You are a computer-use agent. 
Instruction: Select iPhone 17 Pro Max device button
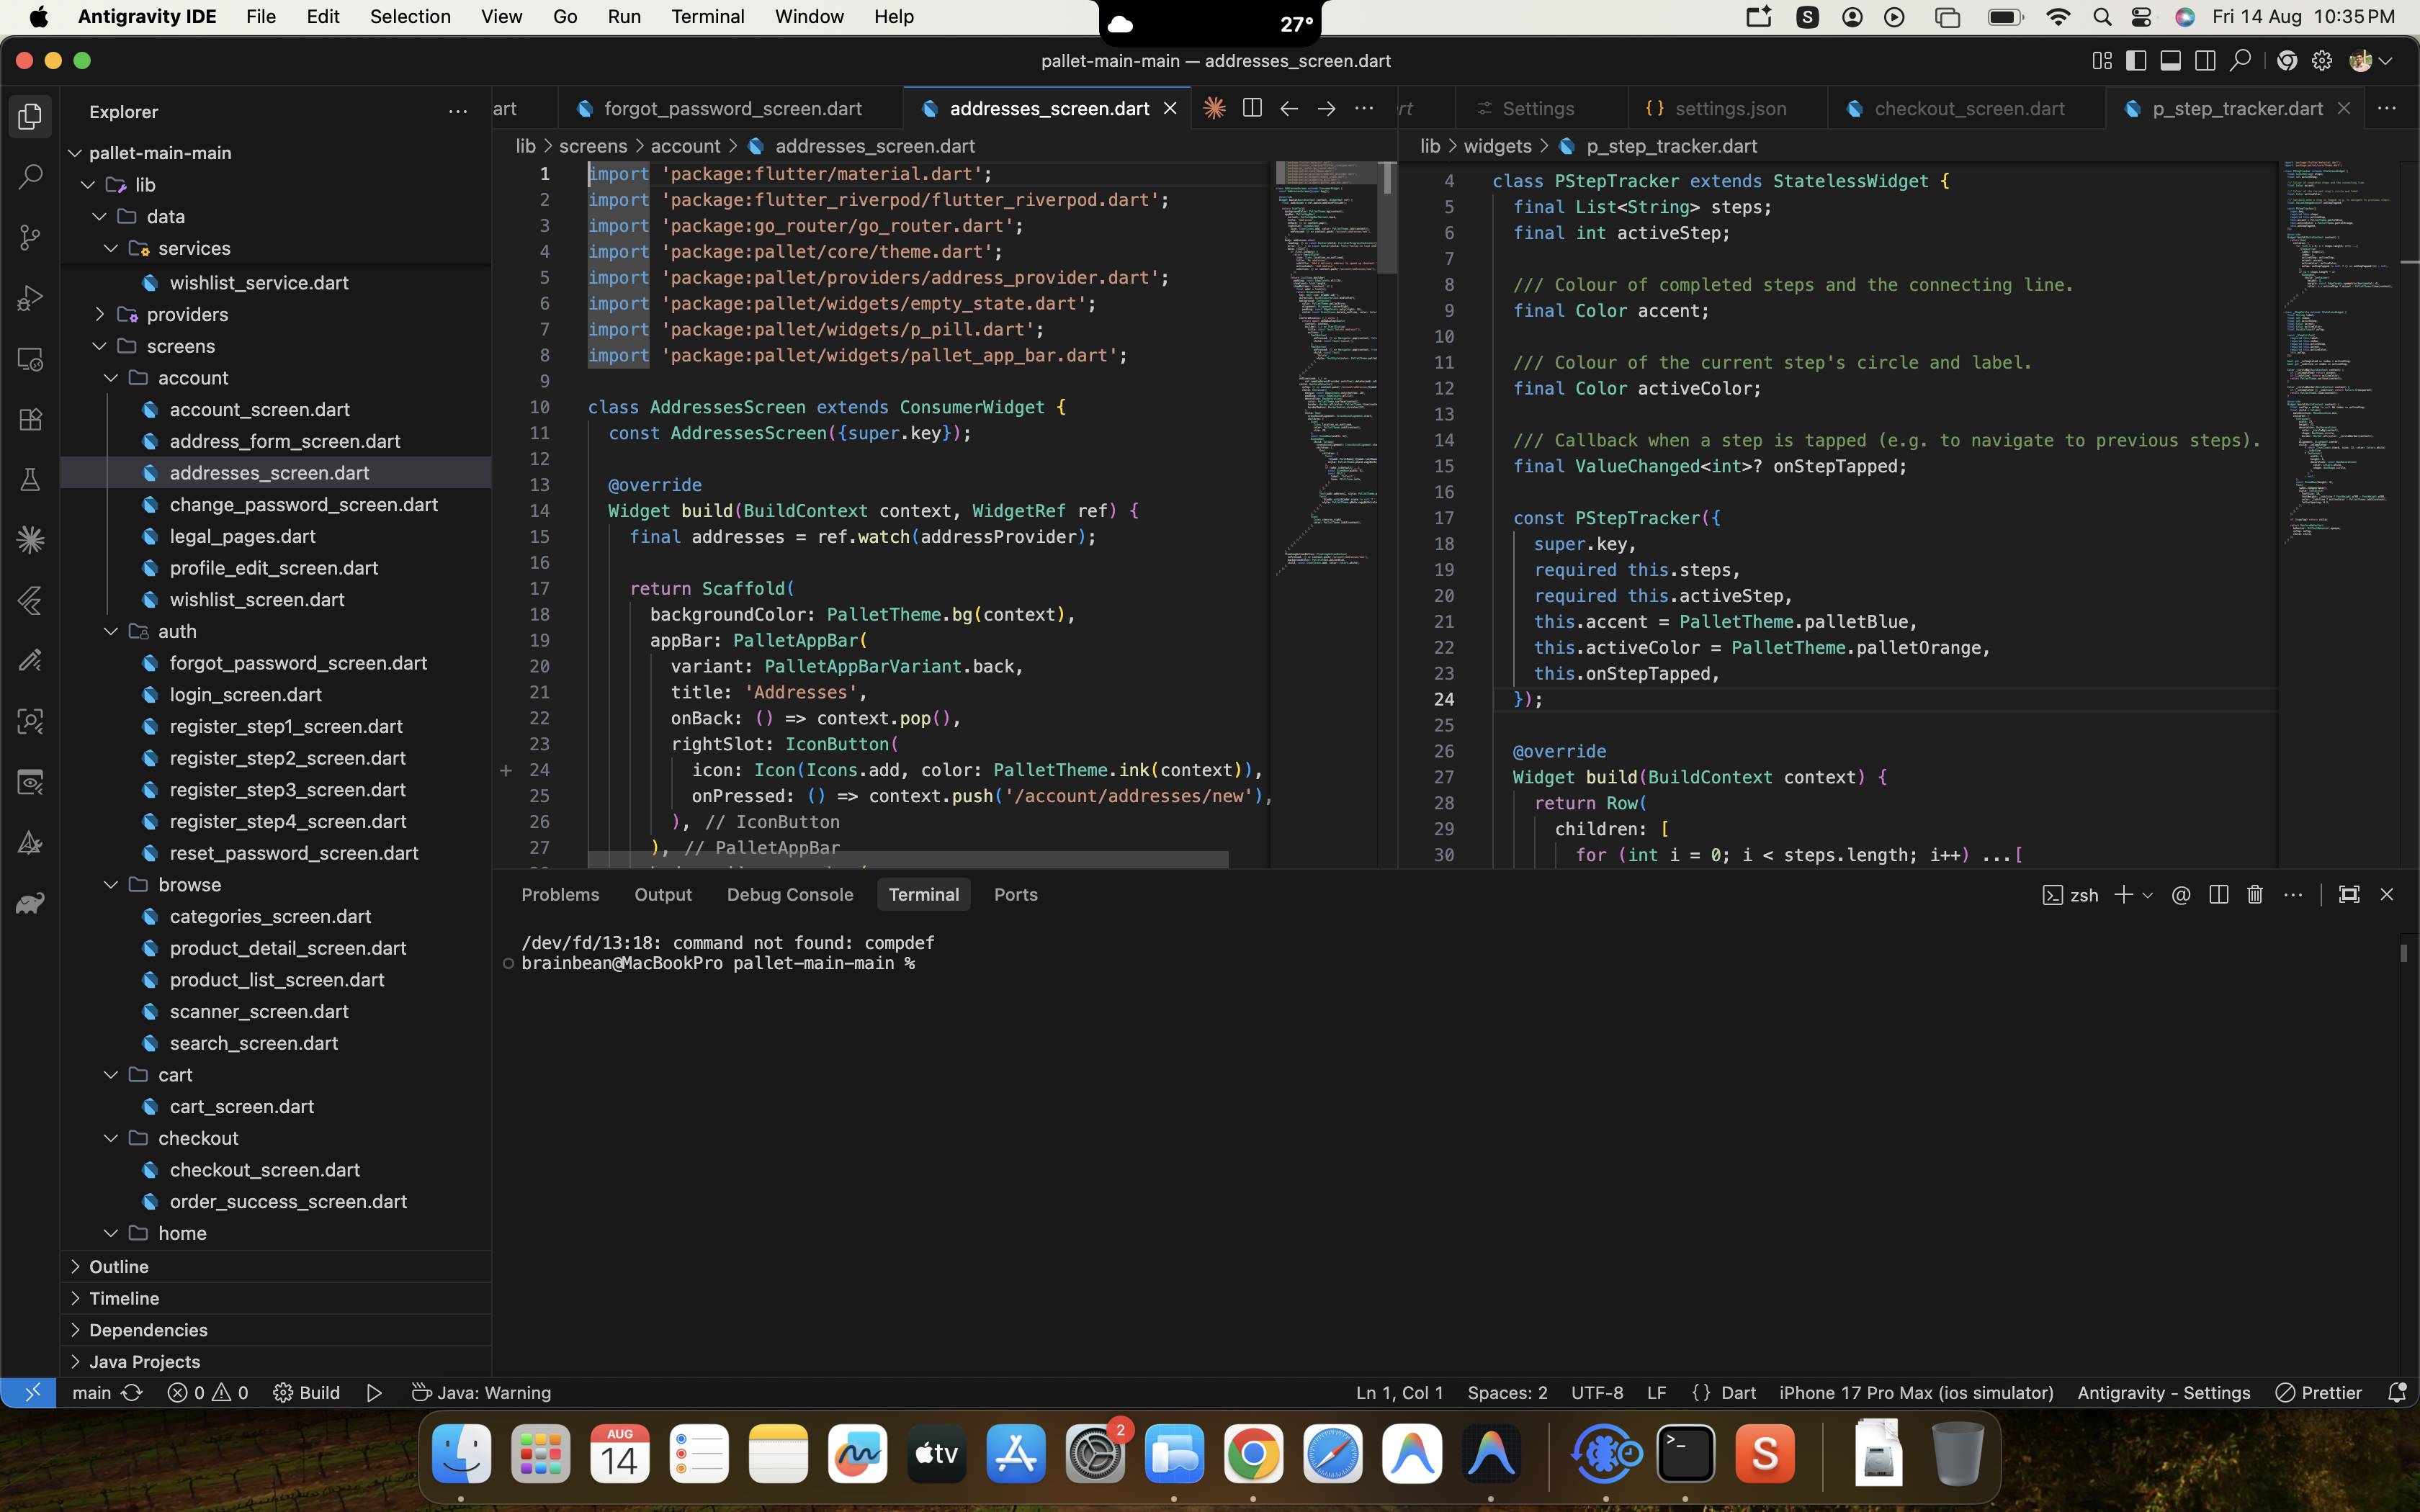(x=1916, y=1392)
